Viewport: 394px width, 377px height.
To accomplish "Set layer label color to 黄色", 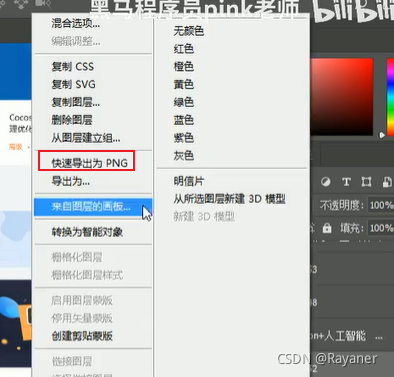I will [x=184, y=84].
